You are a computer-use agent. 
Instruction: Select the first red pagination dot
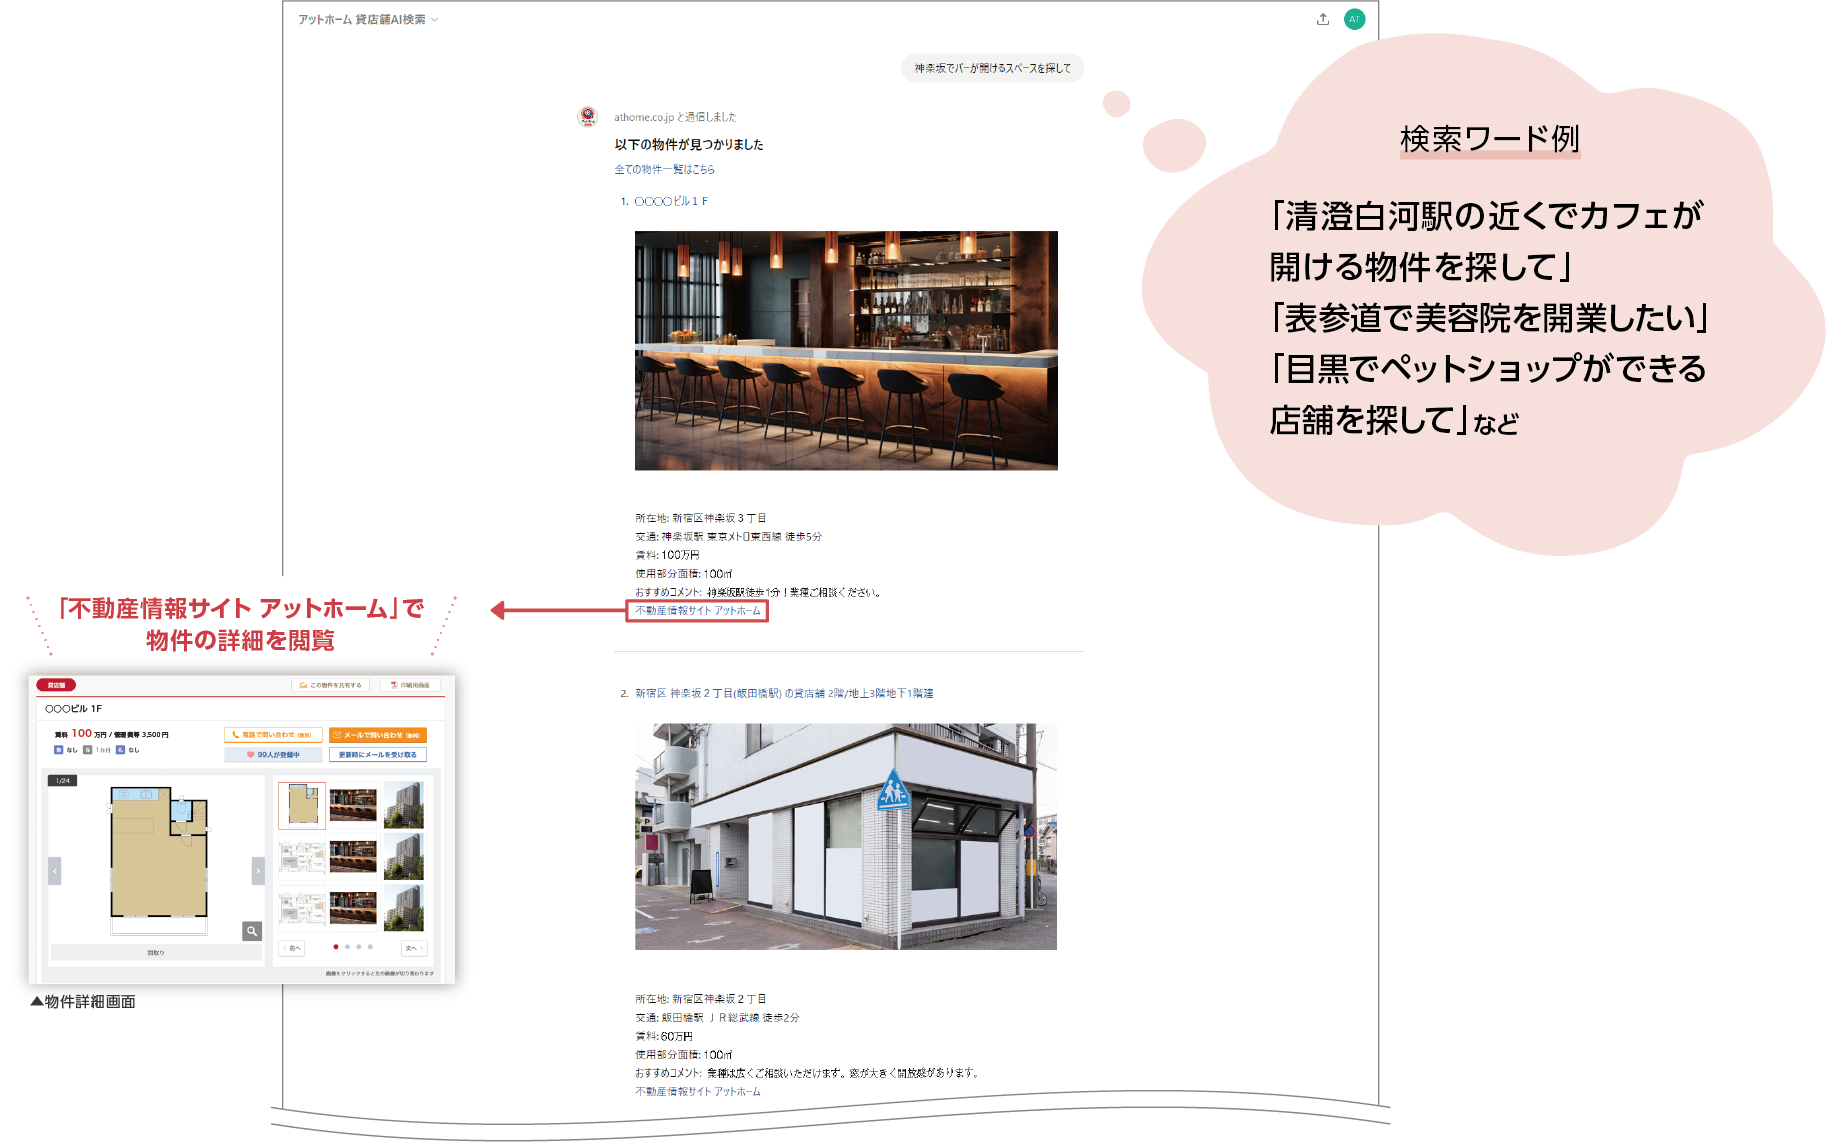pos(336,947)
